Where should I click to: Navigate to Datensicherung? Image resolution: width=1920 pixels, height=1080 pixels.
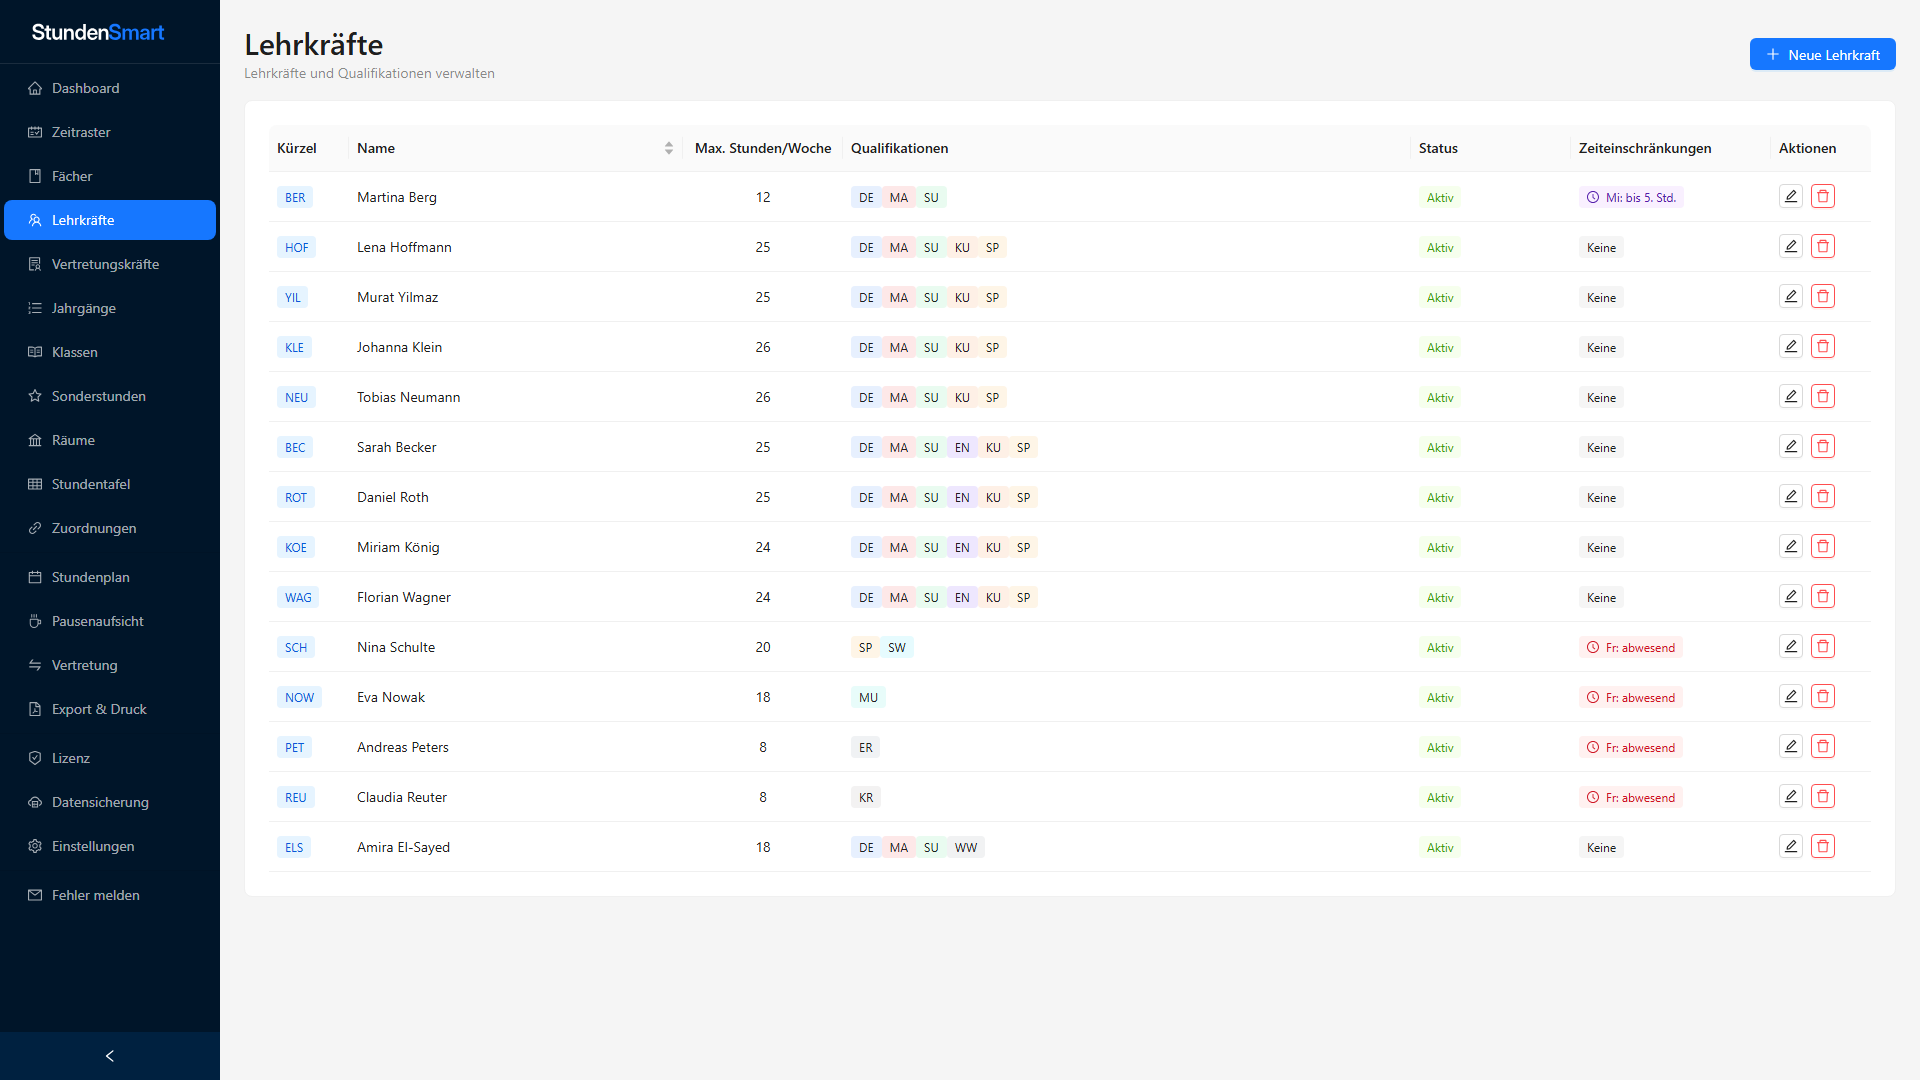click(110, 802)
